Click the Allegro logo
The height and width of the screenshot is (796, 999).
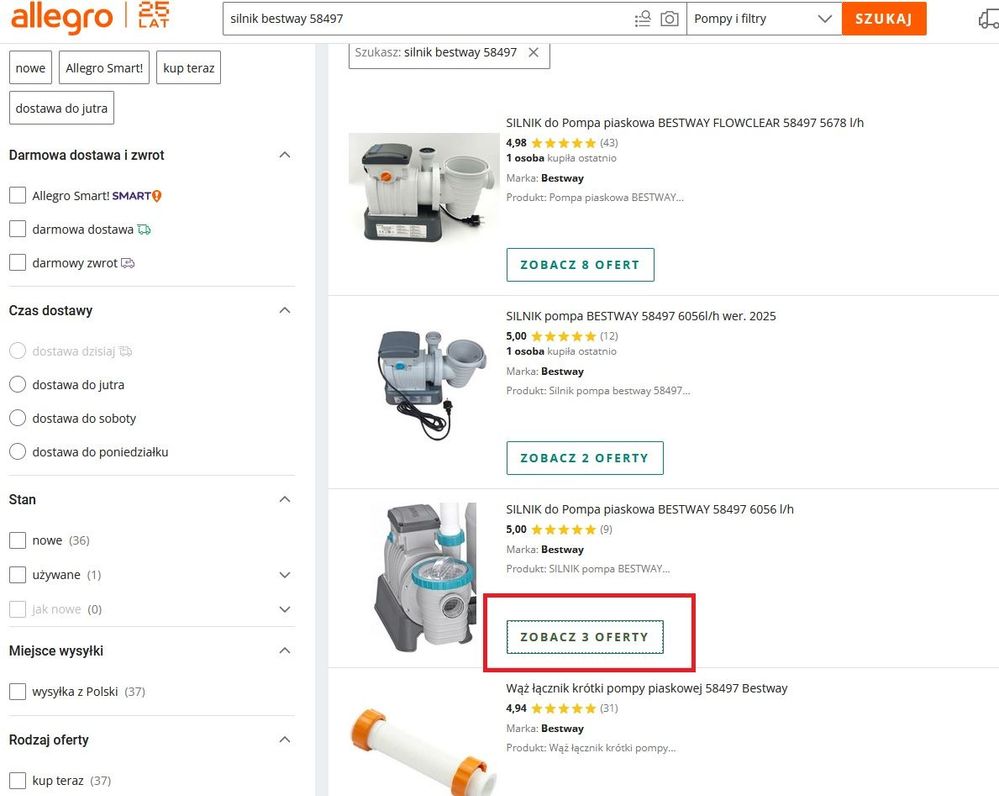coord(63,17)
